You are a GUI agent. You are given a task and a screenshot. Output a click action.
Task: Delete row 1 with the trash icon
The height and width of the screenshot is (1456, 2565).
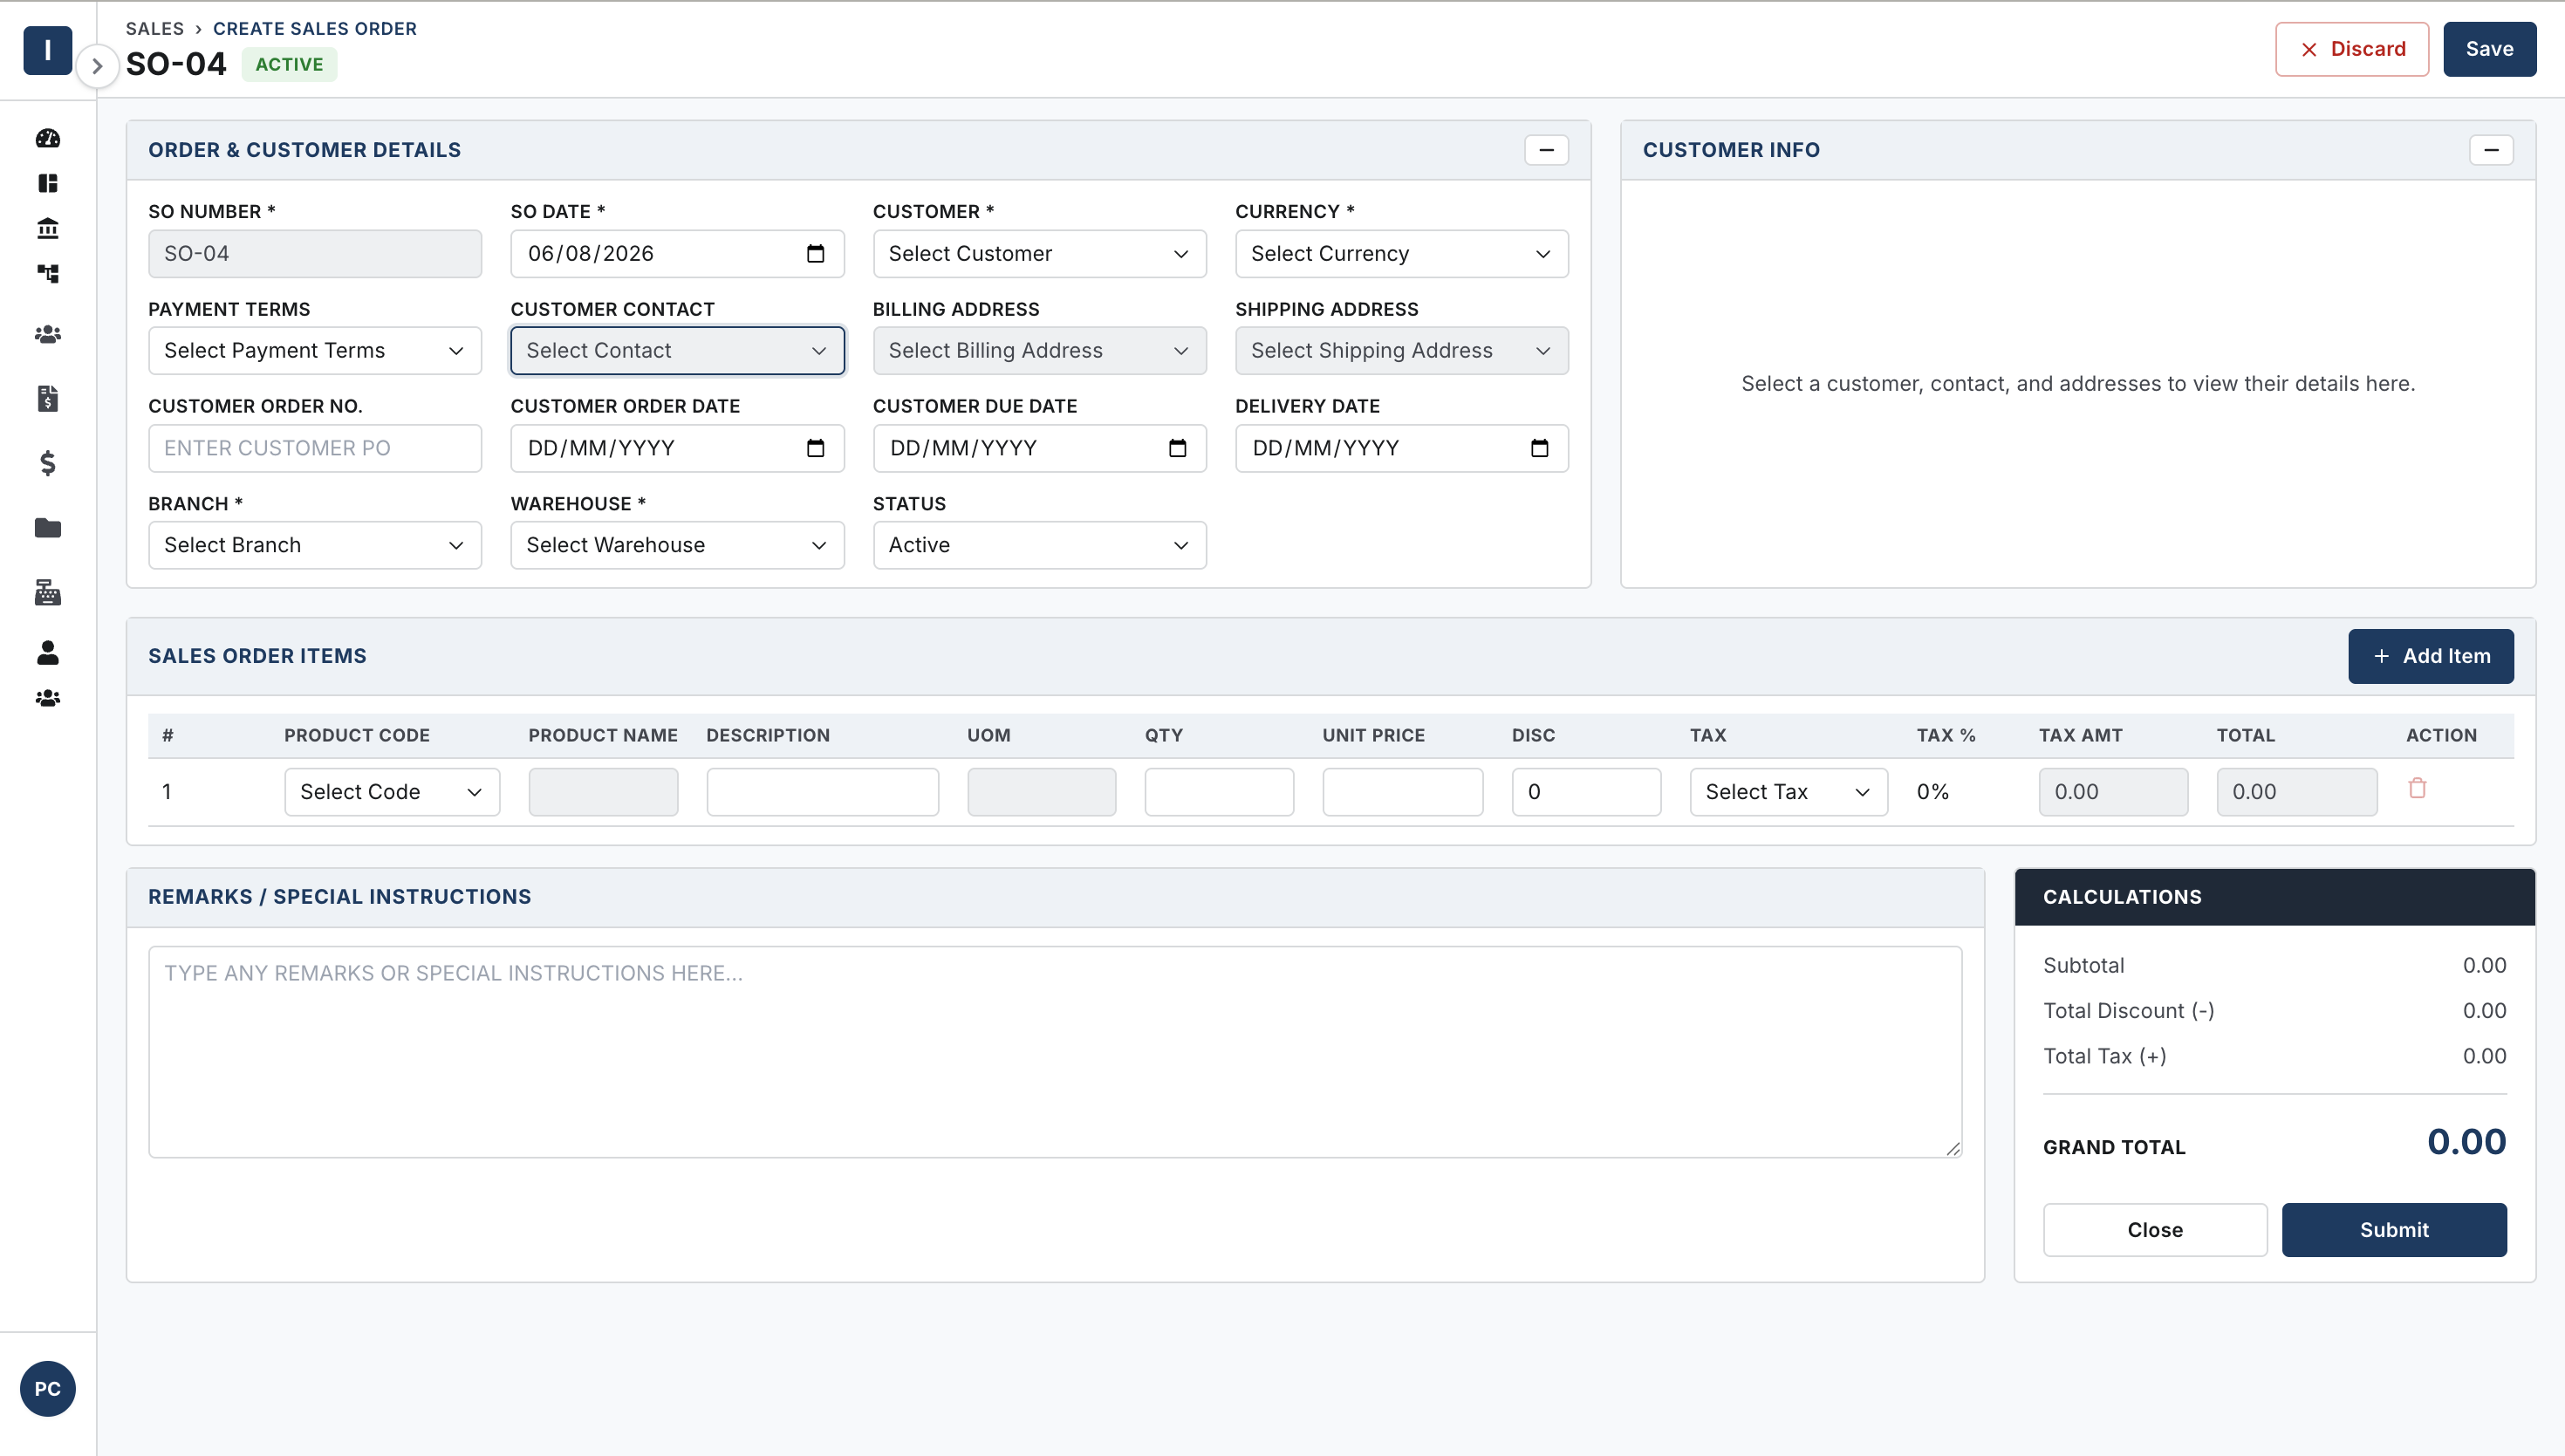[2417, 788]
